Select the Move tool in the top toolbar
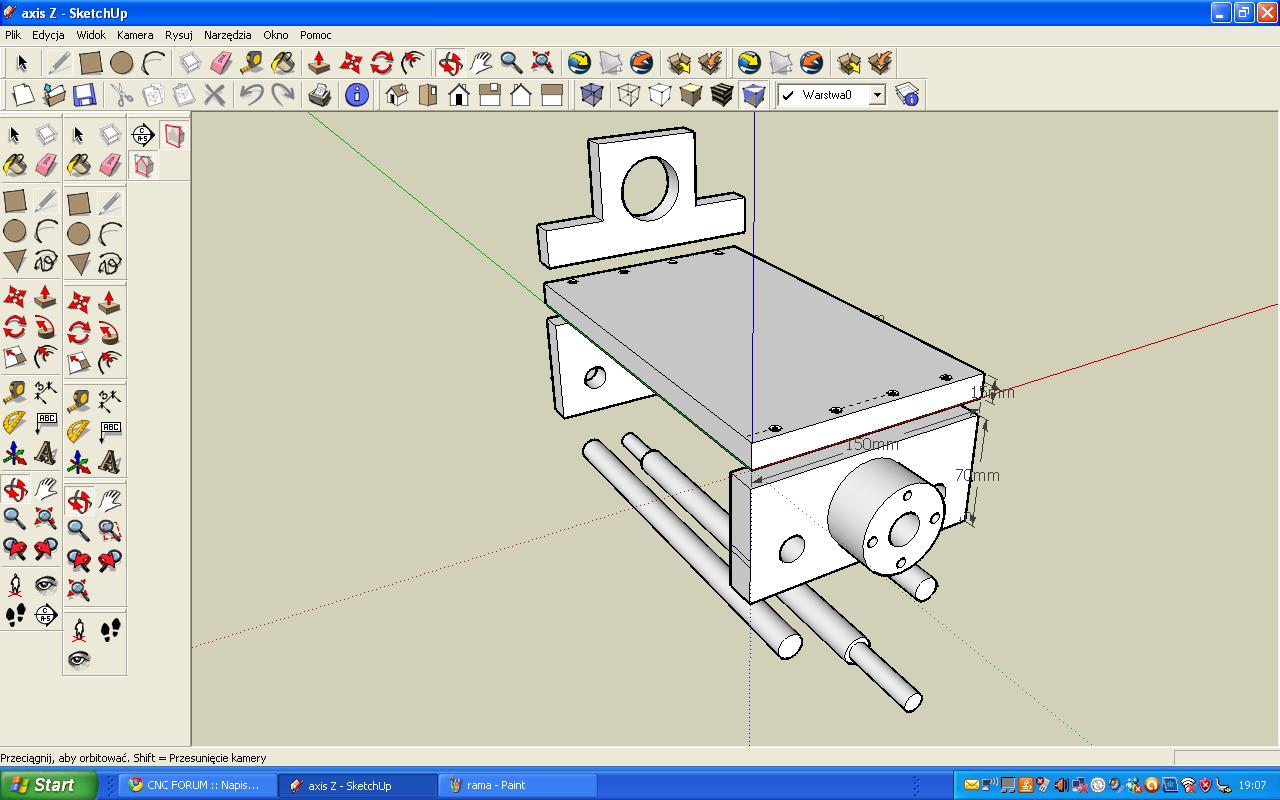The width and height of the screenshot is (1280, 800). click(350, 63)
